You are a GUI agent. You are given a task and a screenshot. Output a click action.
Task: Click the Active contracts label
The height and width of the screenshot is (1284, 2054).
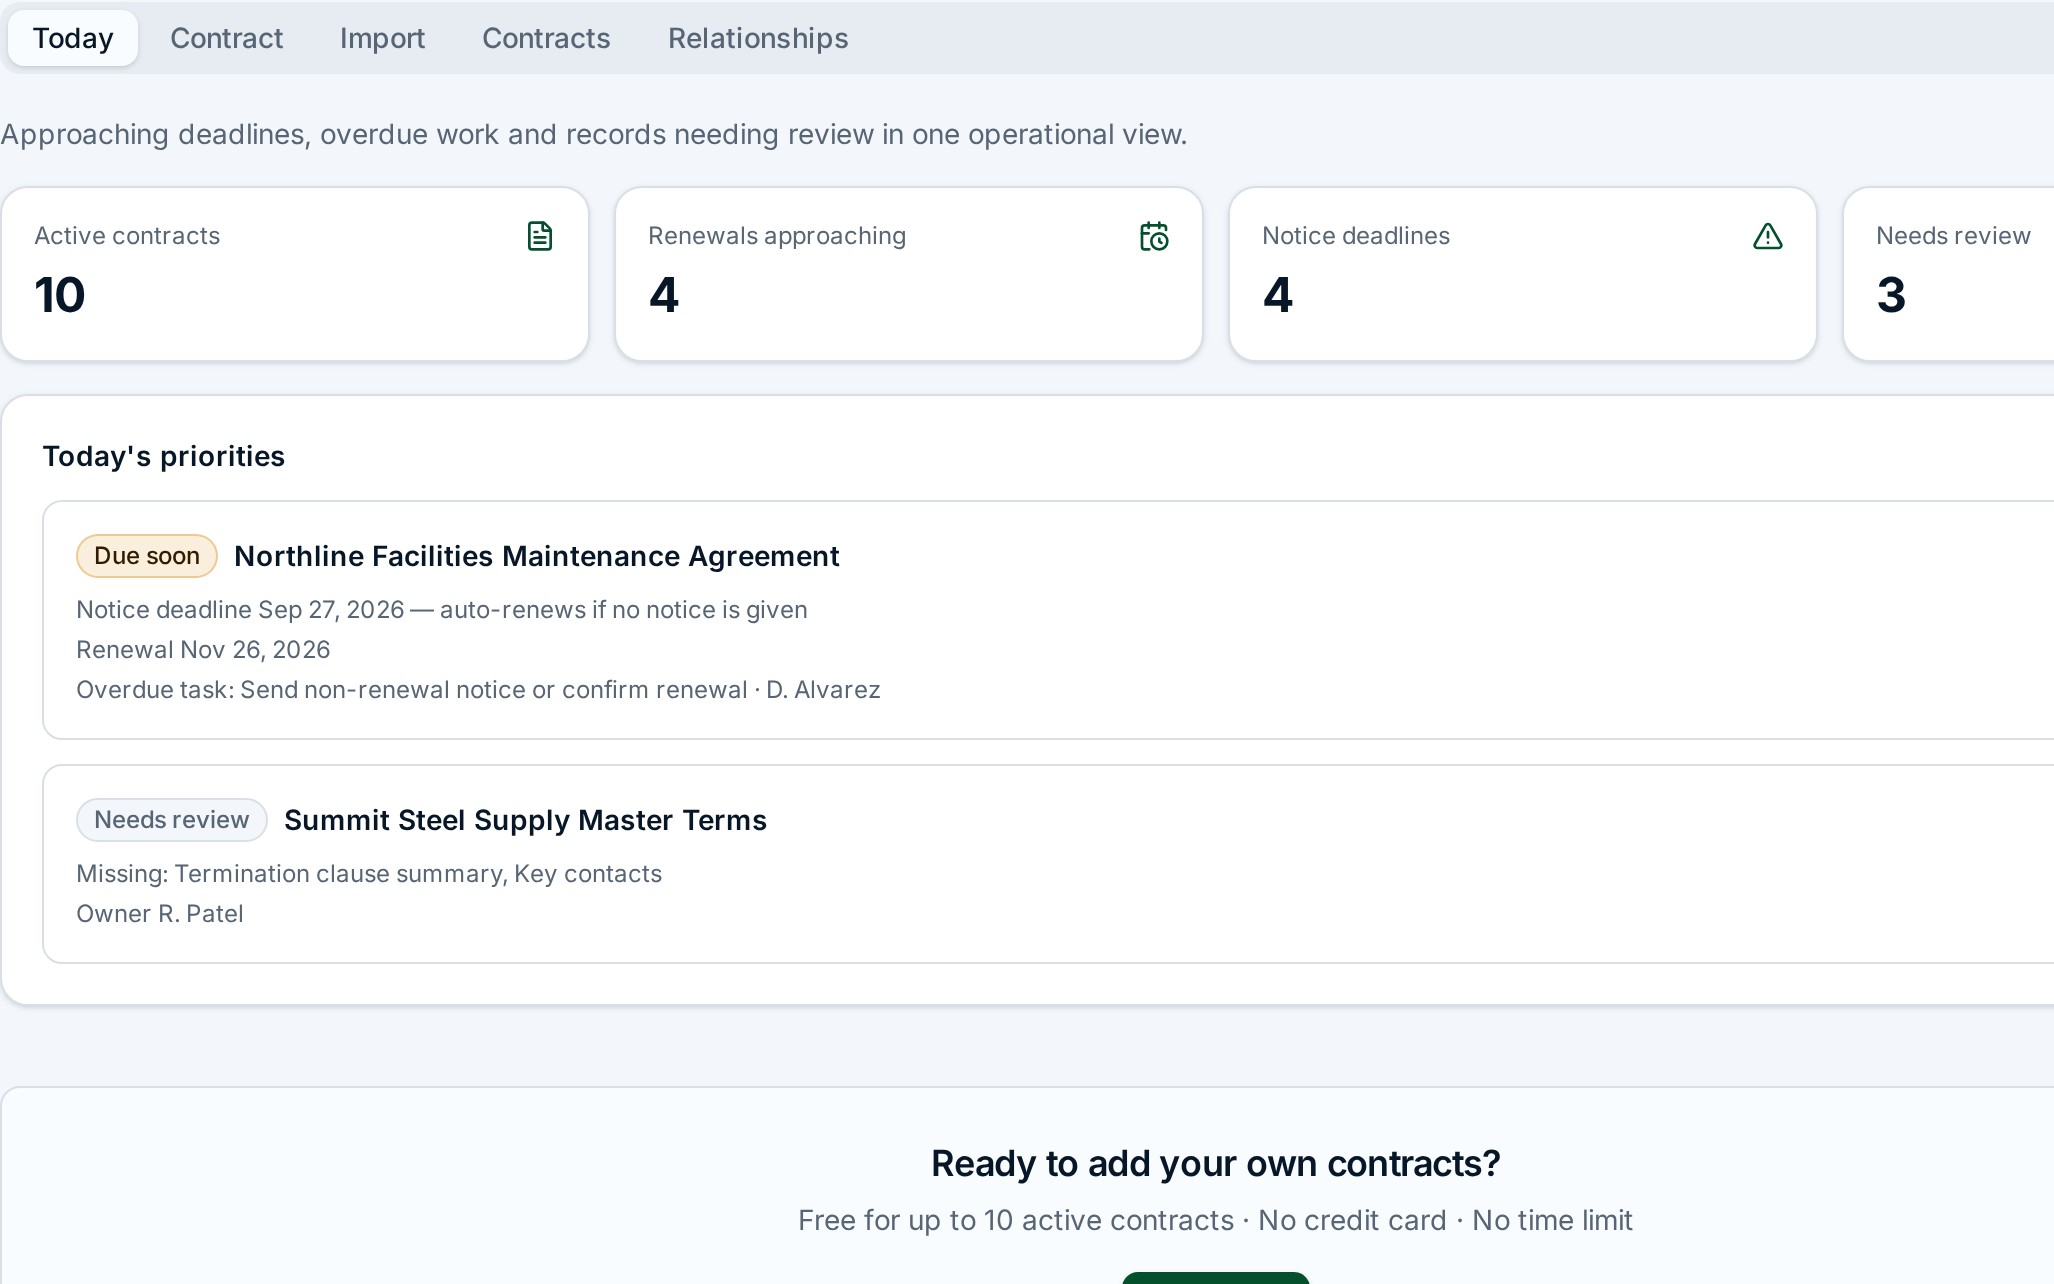[x=127, y=236]
